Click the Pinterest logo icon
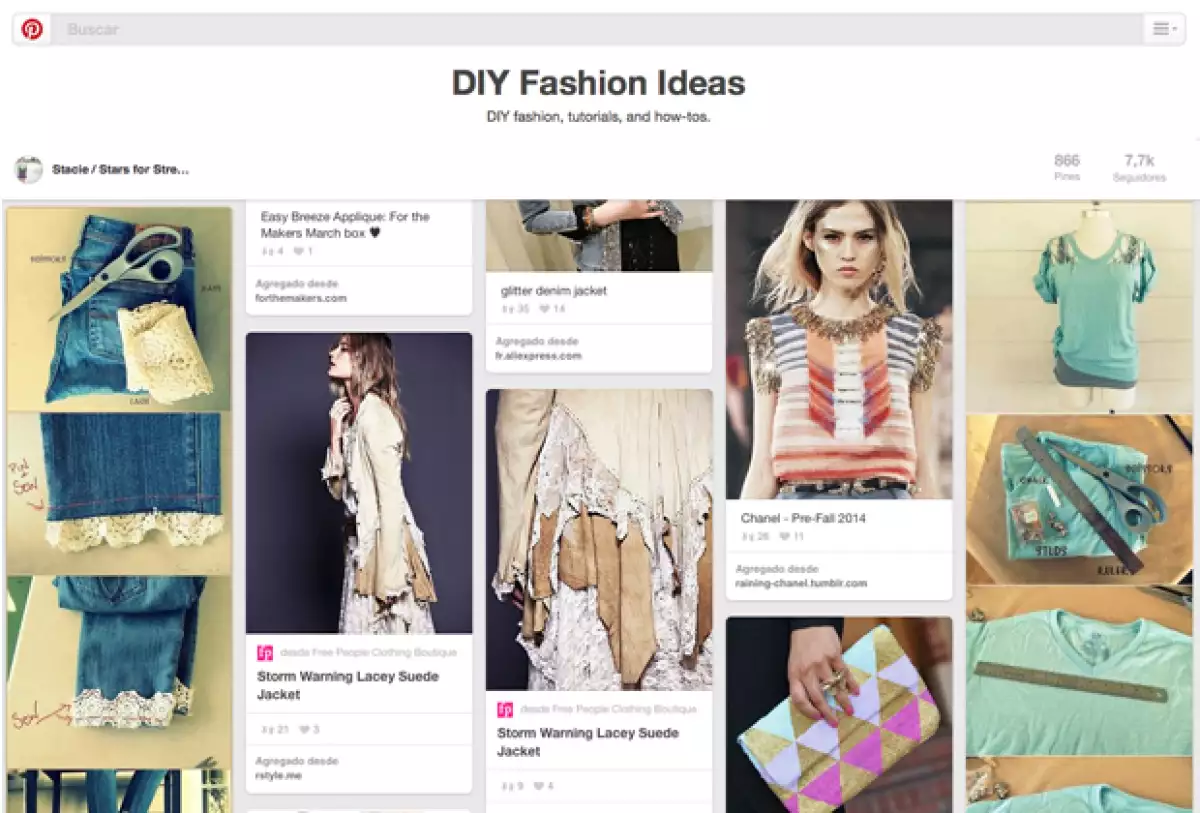Image resolution: width=1200 pixels, height=813 pixels. [x=32, y=29]
